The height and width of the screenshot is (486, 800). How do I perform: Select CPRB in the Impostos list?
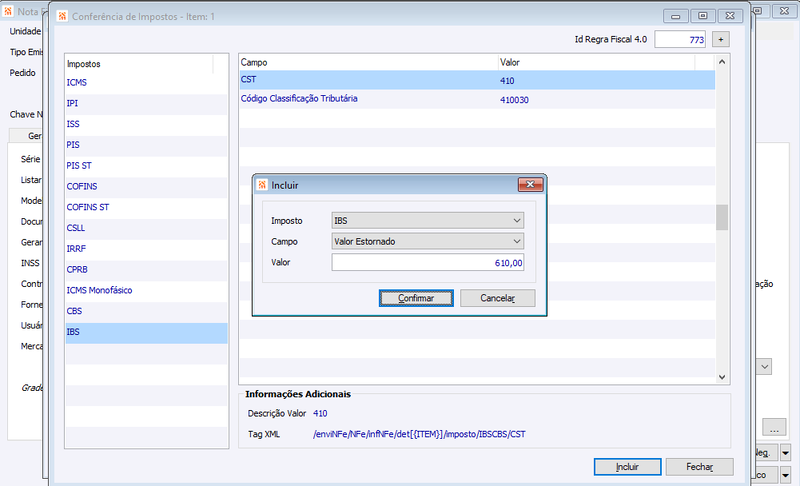(x=146, y=270)
